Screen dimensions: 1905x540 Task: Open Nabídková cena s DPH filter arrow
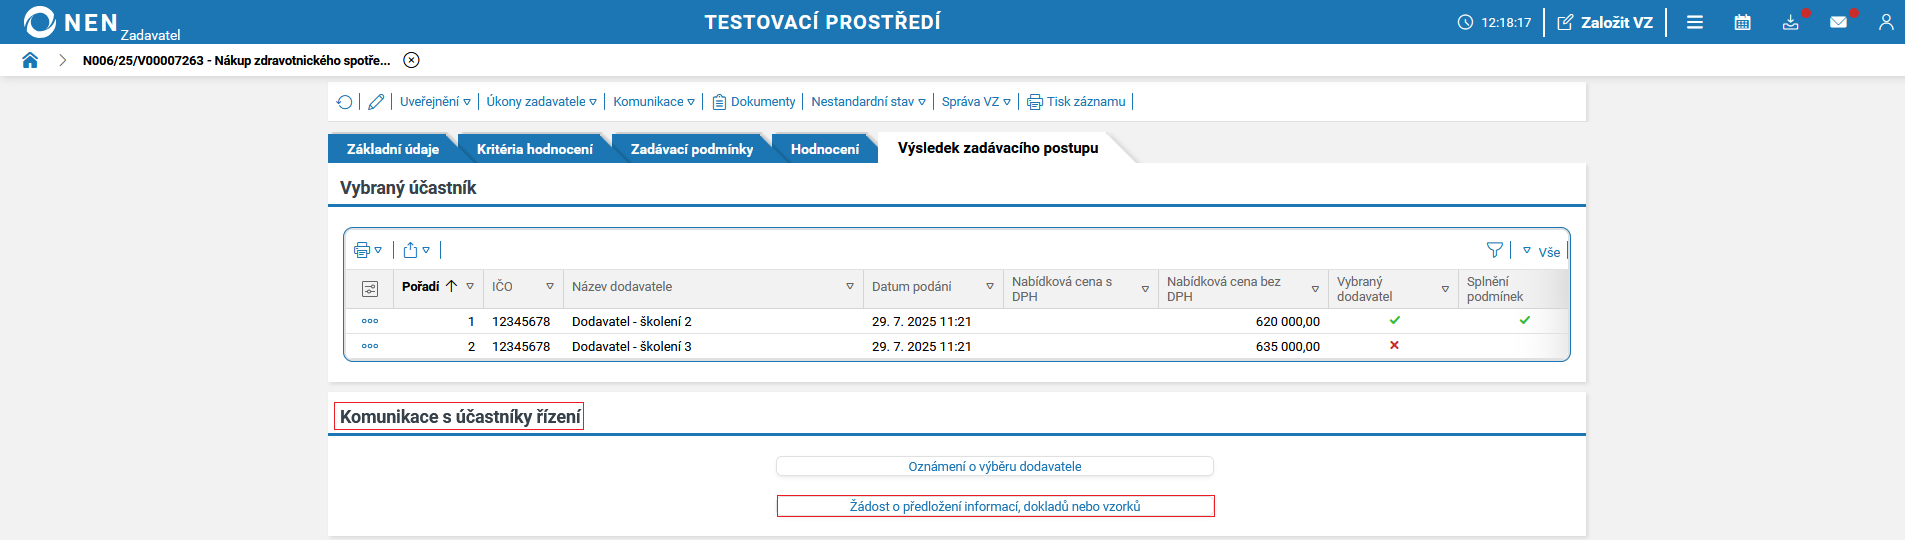coord(1145,289)
